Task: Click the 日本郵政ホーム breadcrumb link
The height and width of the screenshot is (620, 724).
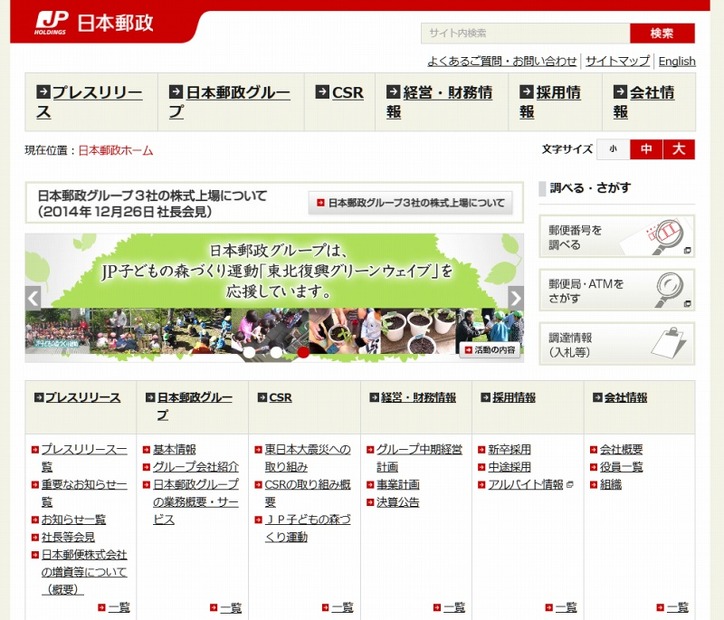Action: [x=116, y=150]
